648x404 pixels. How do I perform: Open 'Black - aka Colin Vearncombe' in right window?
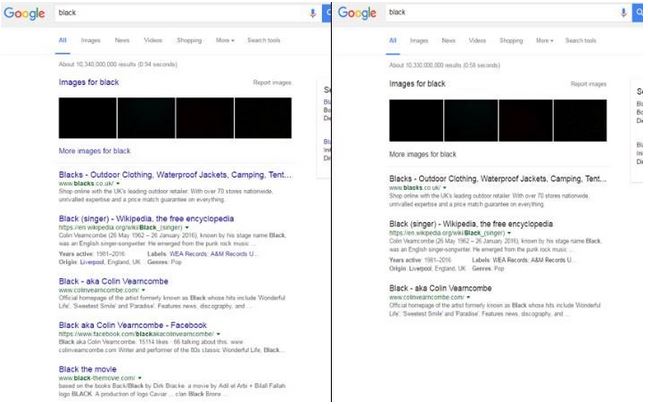[440, 288]
